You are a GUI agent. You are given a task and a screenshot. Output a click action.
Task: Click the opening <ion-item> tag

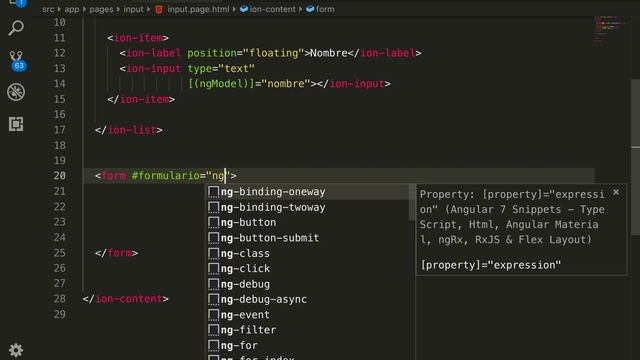138,38
